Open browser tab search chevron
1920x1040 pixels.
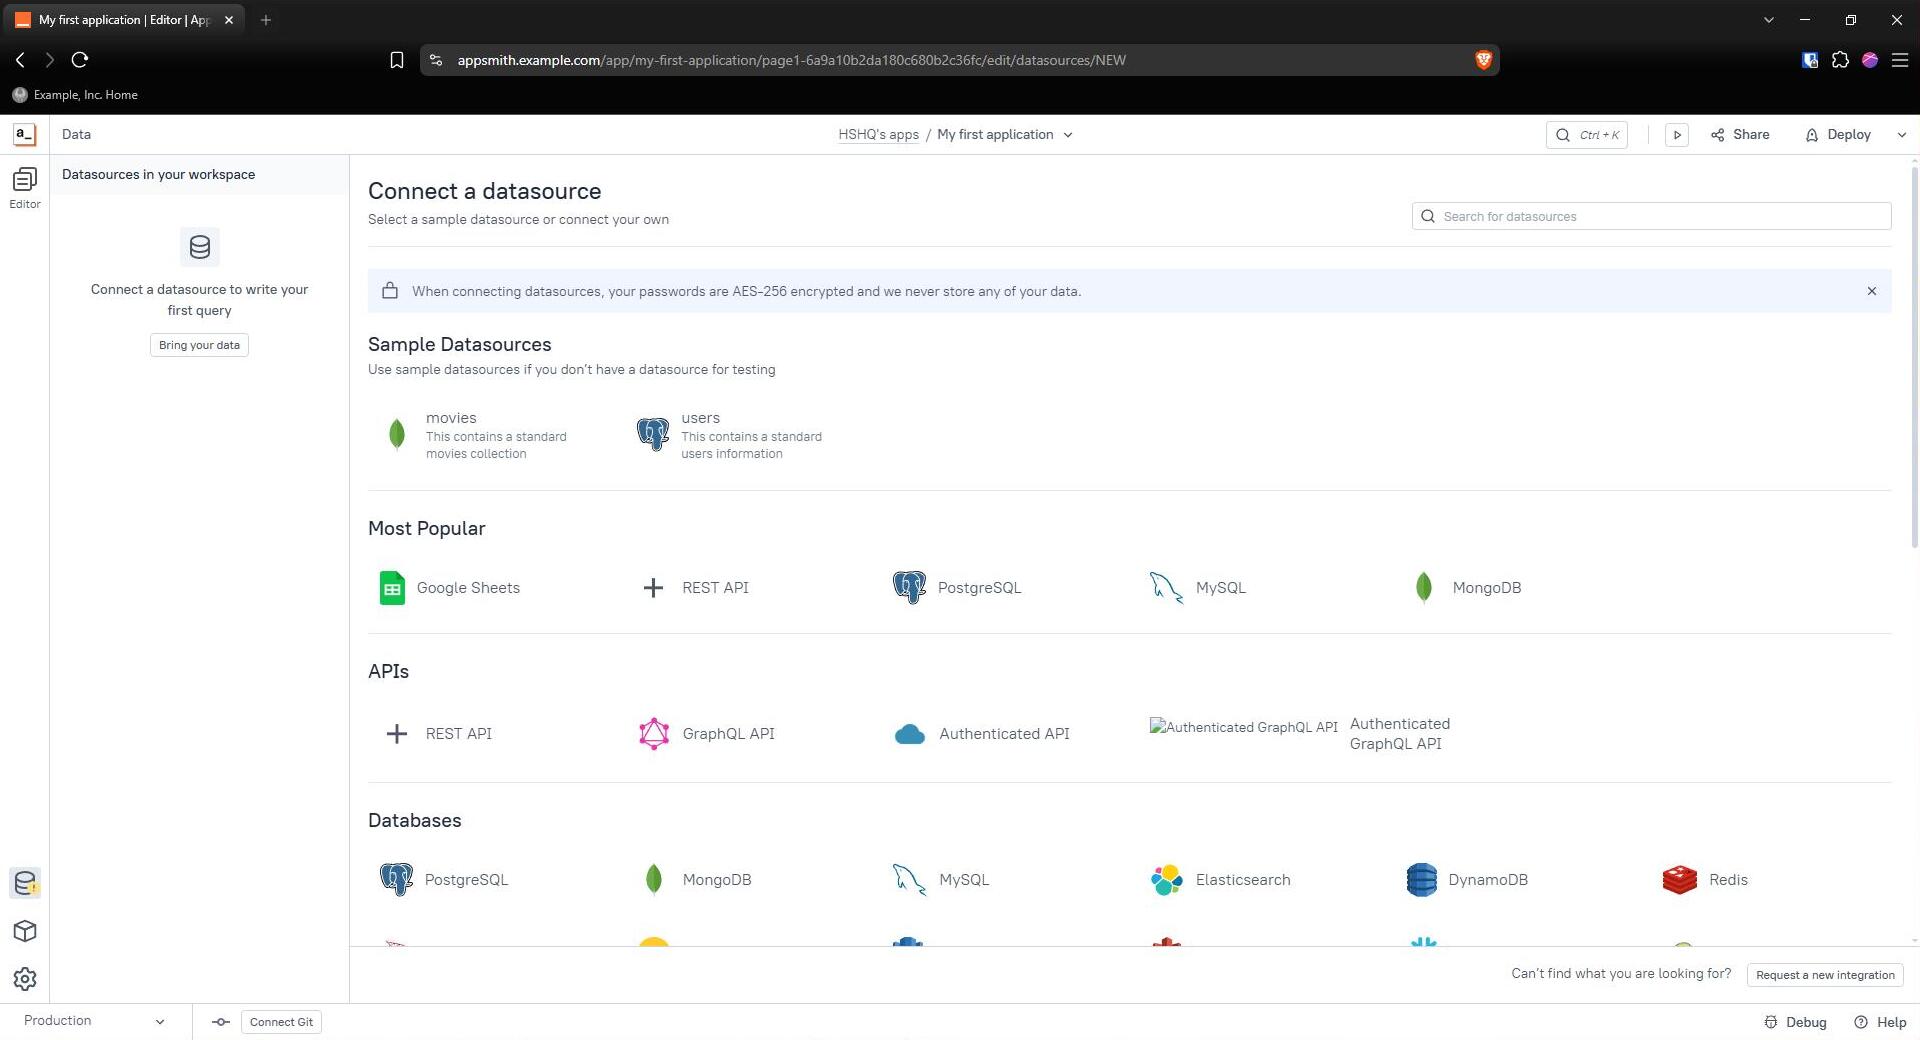coord(1768,20)
